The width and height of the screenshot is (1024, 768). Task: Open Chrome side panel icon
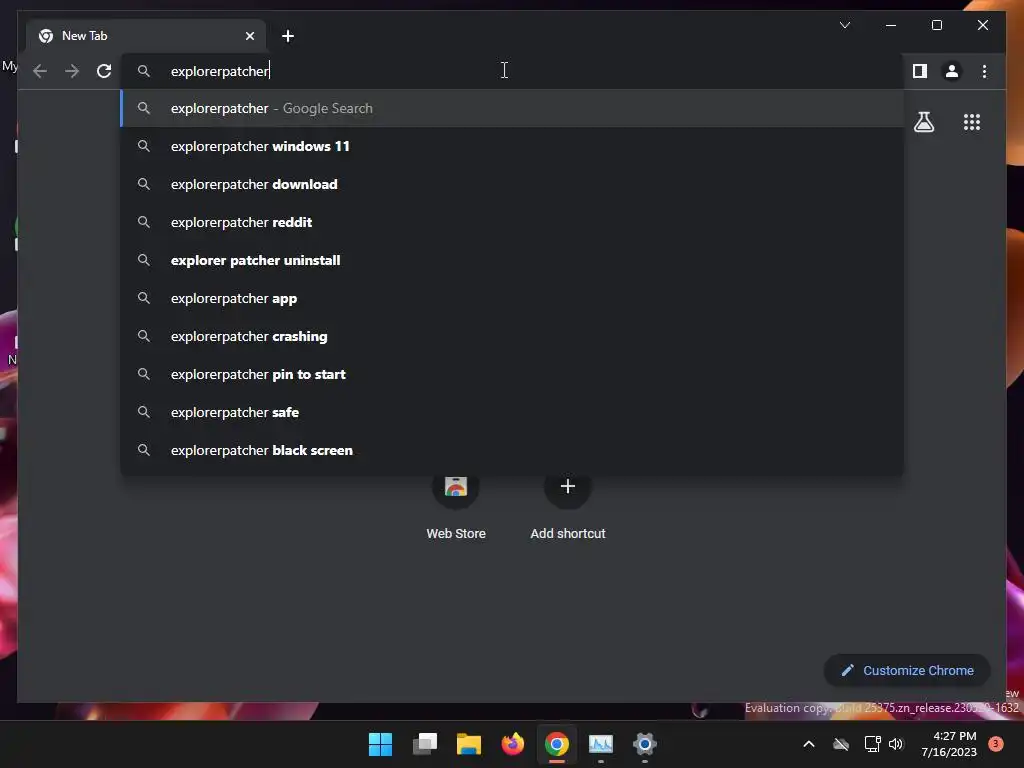tap(920, 71)
